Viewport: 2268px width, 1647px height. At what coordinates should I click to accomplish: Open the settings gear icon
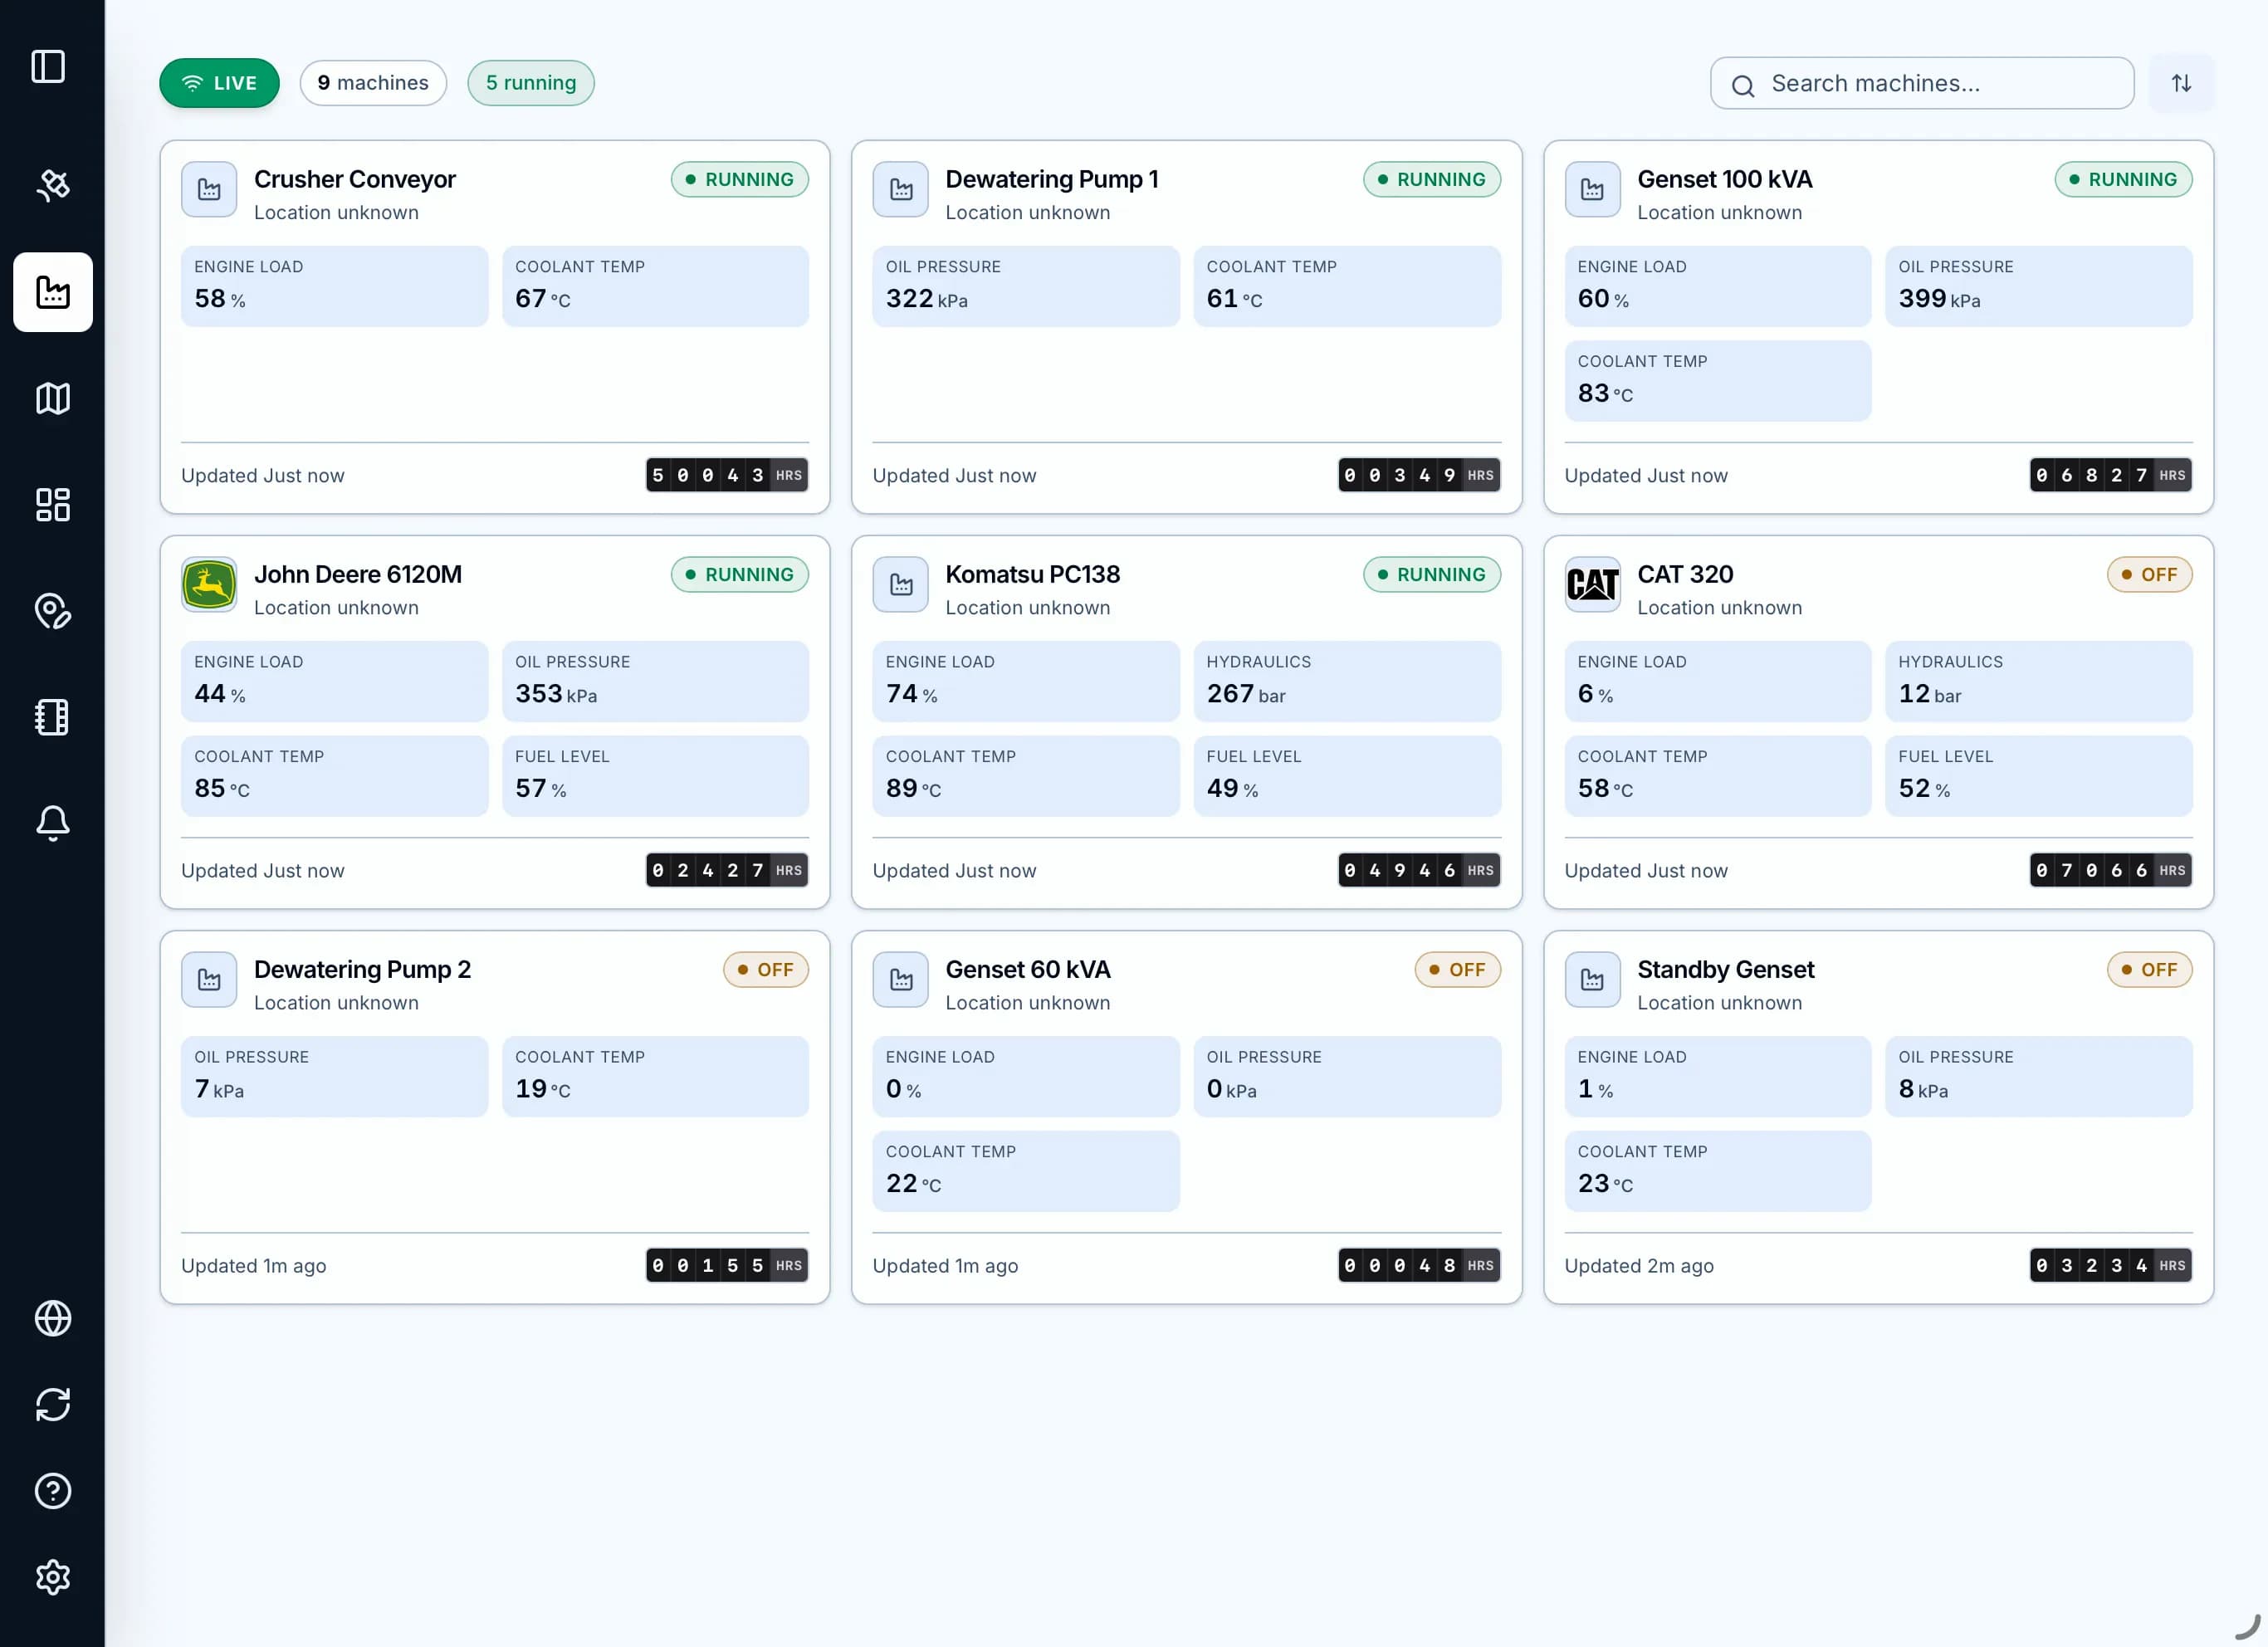(x=53, y=1577)
